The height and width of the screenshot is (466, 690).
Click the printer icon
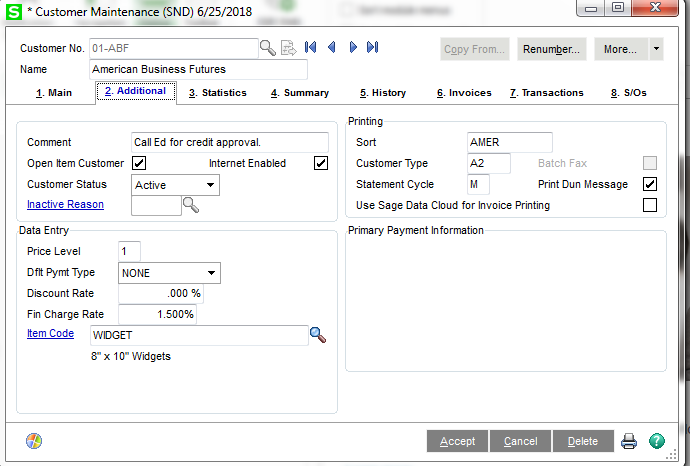tap(629, 441)
